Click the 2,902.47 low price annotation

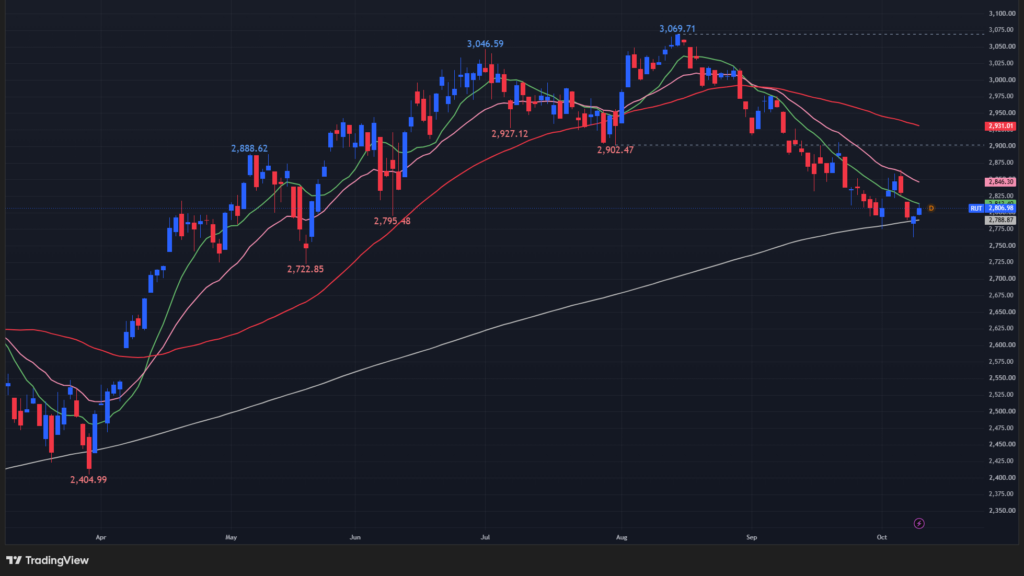click(x=615, y=150)
